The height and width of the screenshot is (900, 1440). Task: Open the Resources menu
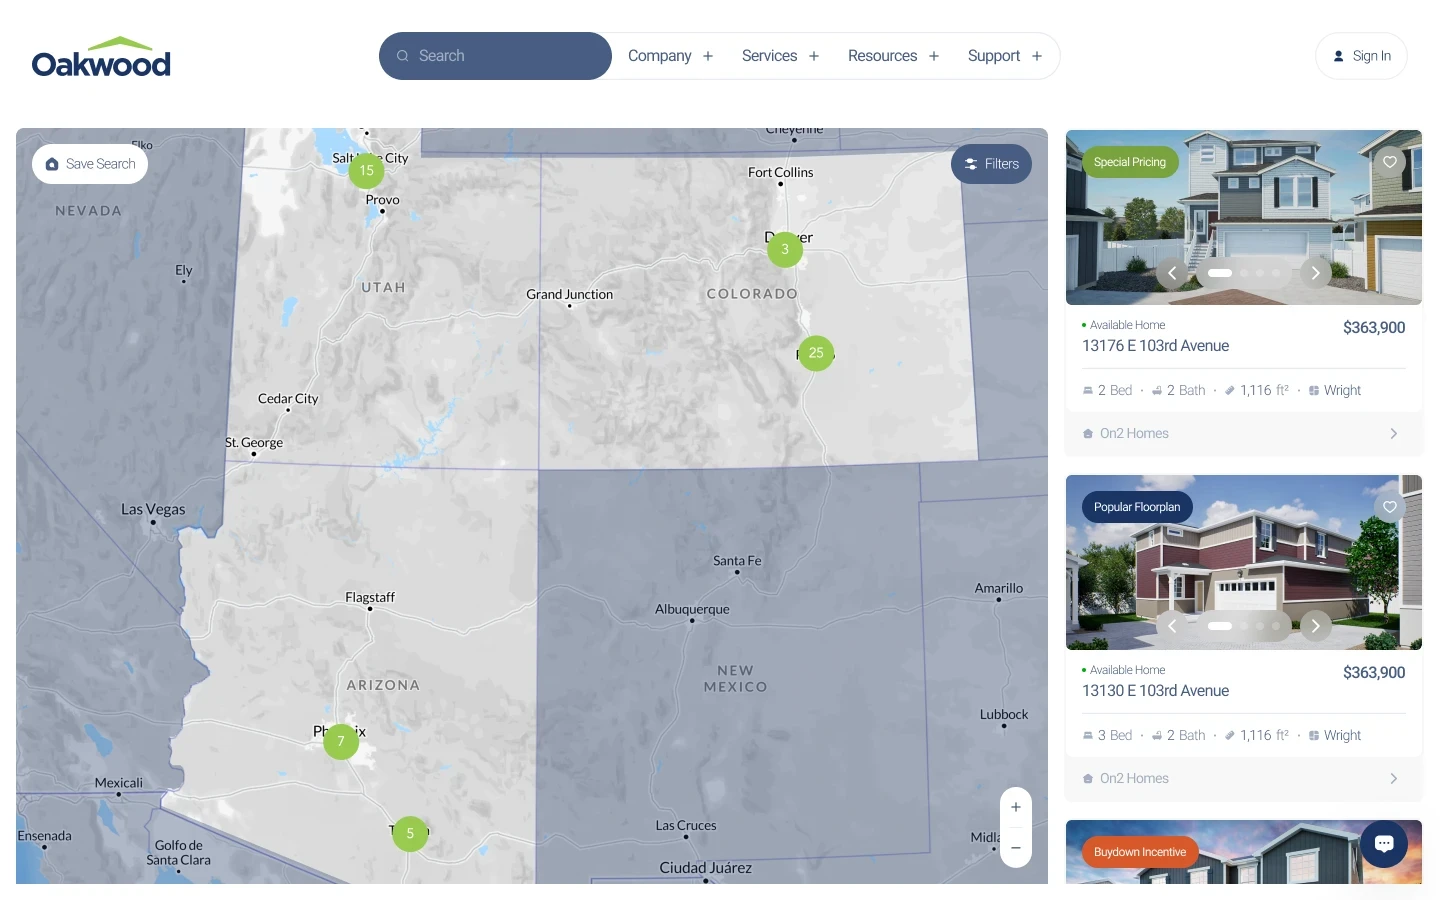tap(882, 56)
